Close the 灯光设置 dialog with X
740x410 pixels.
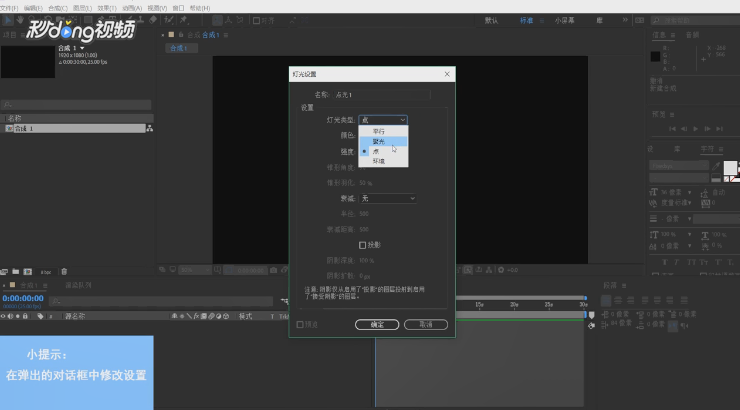tap(447, 74)
